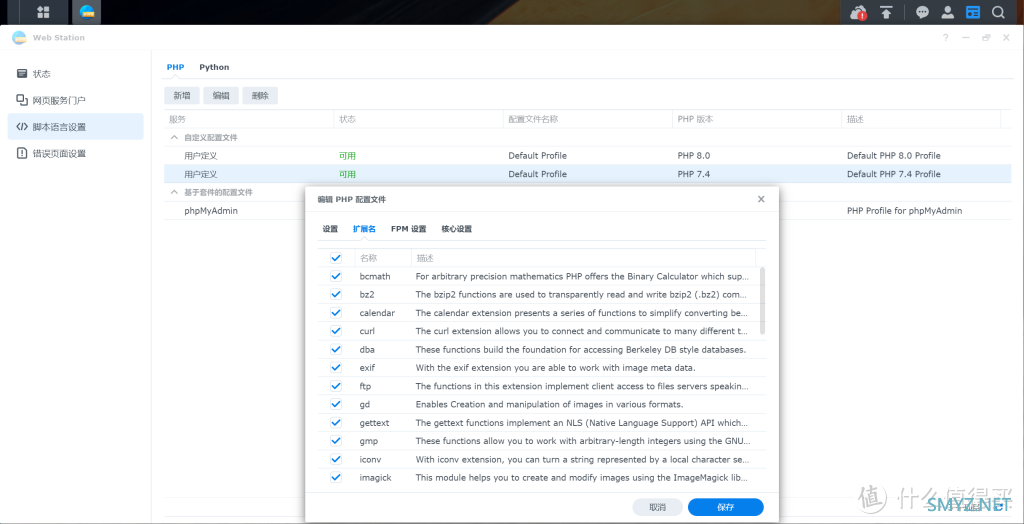The height and width of the screenshot is (524, 1024).
Task: Toggle the select-all extensions header checkbox
Action: (x=336, y=258)
